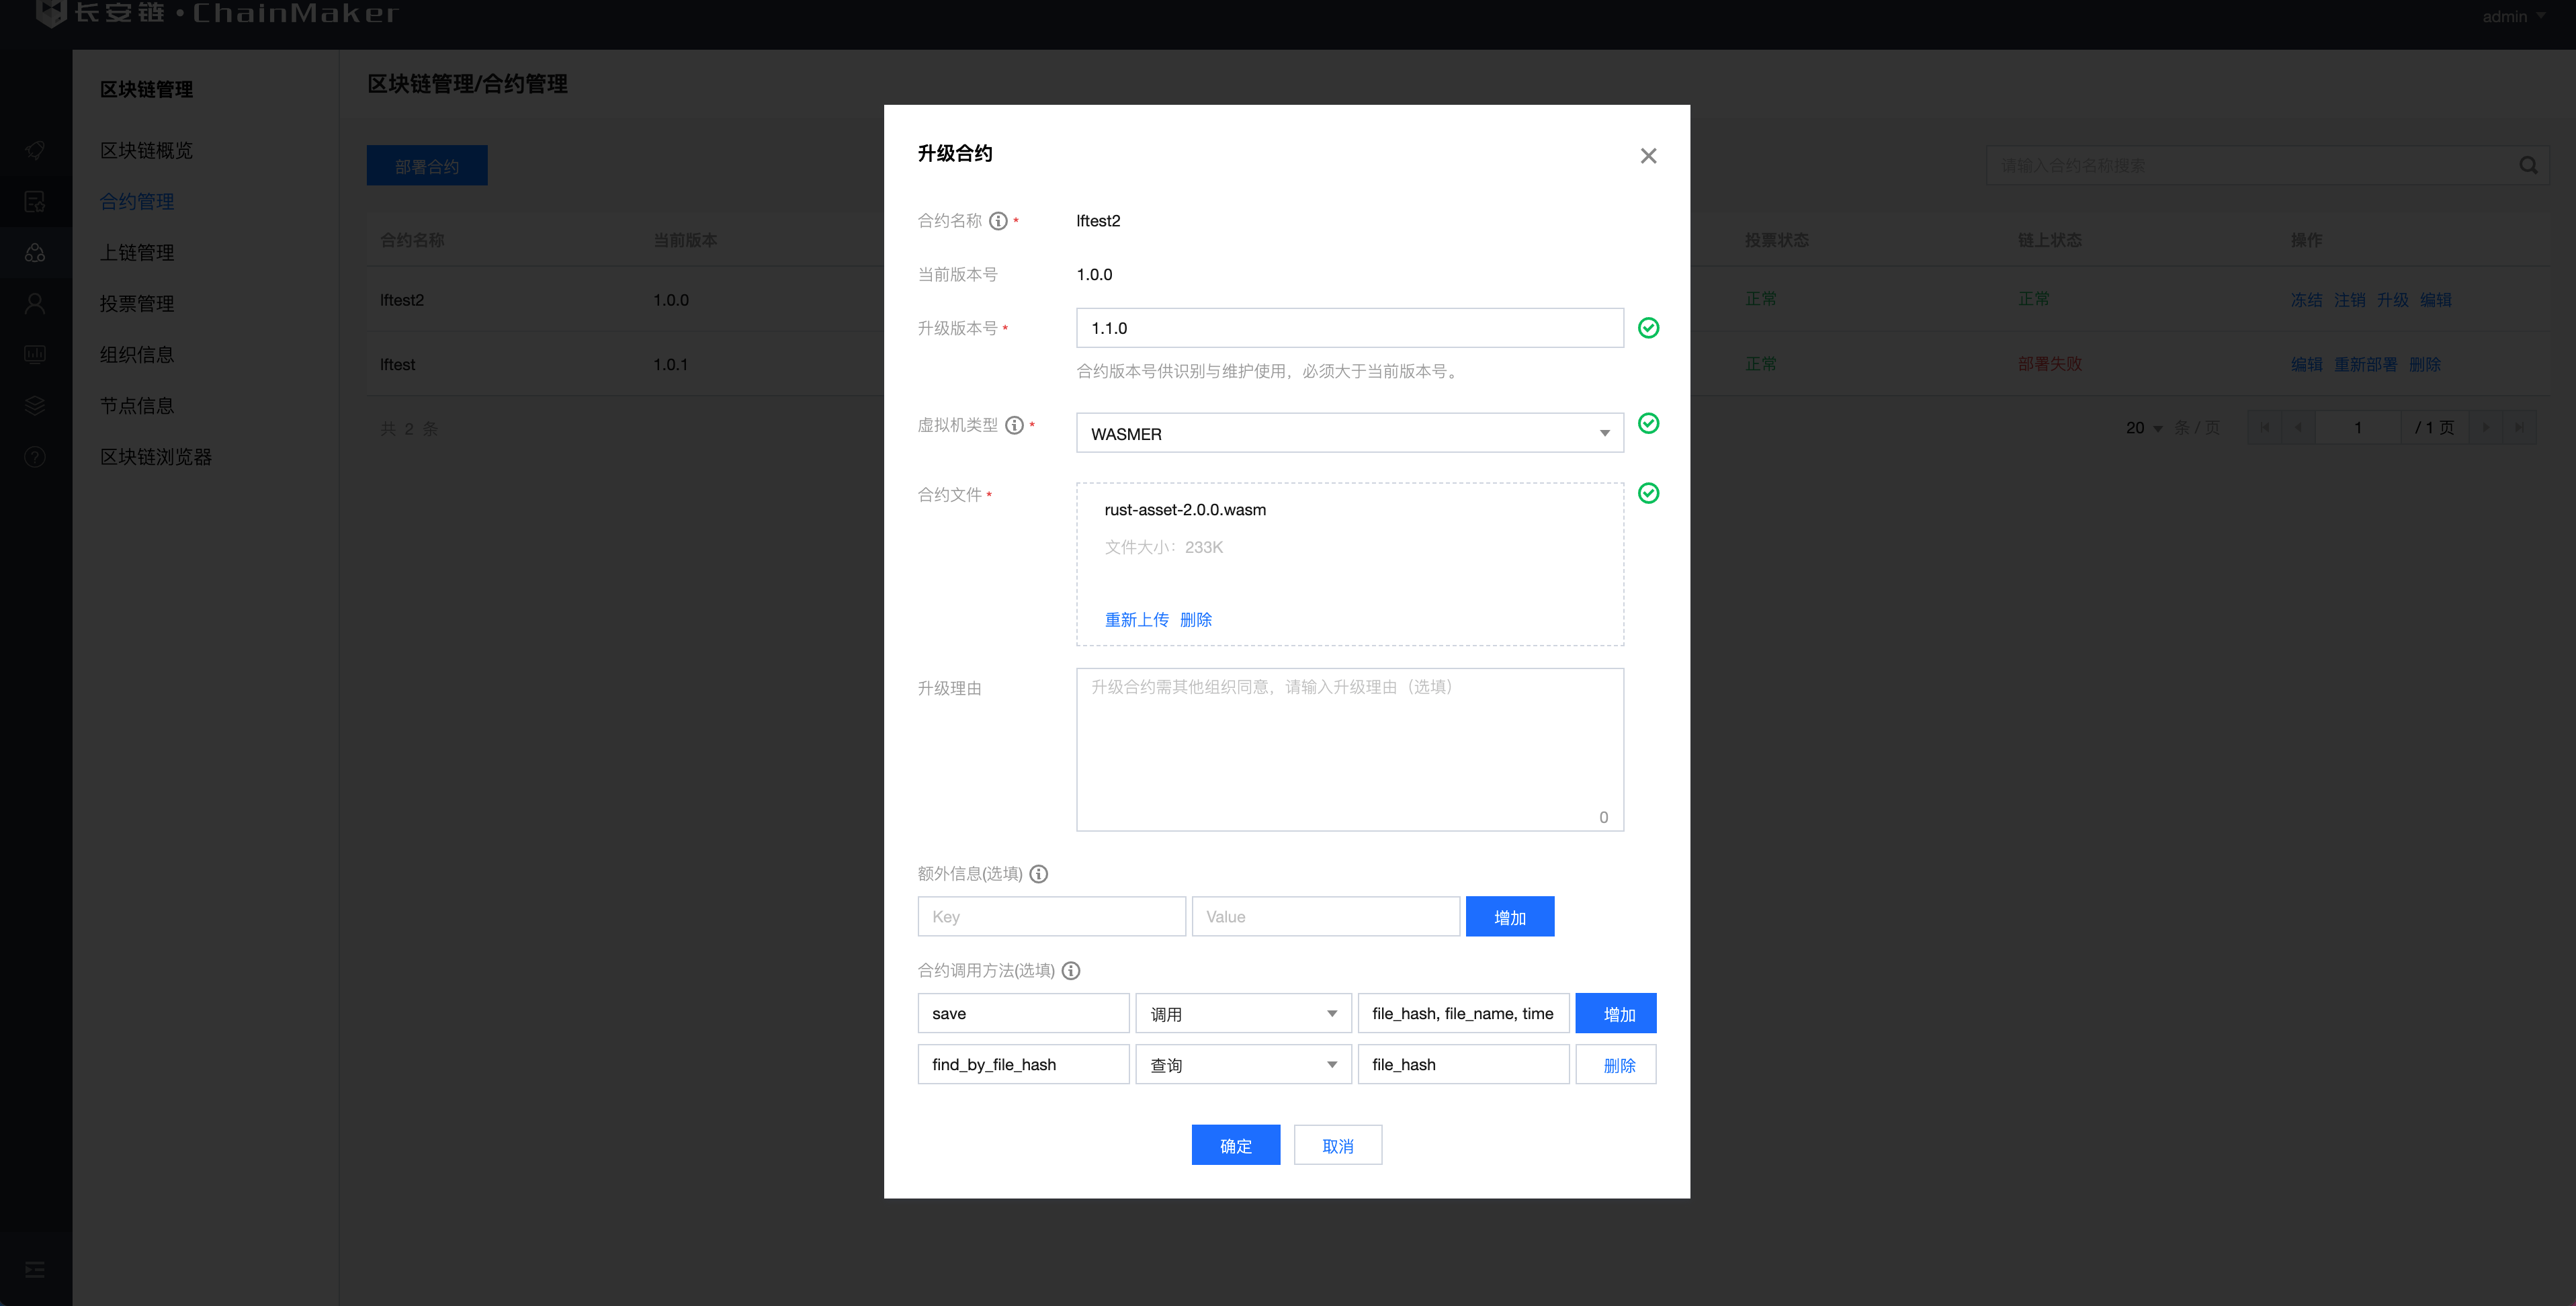Click info icon next to 合约名称
Viewport: 2576px width, 1306px height.
[998, 221]
